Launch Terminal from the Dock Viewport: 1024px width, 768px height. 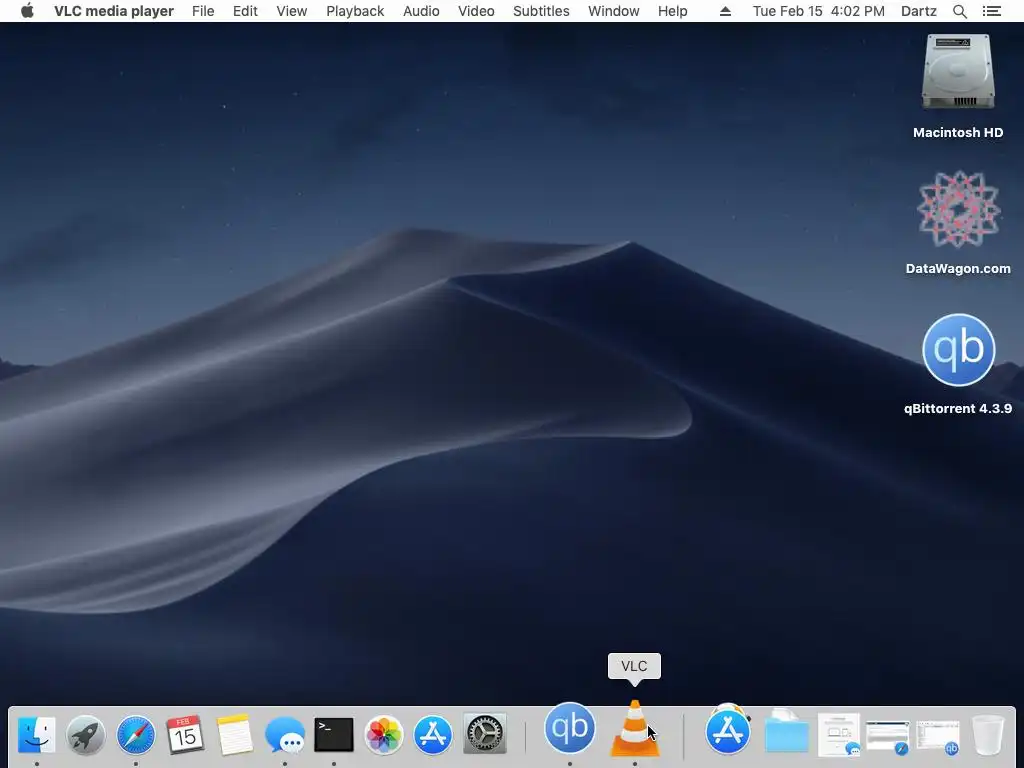coord(334,735)
